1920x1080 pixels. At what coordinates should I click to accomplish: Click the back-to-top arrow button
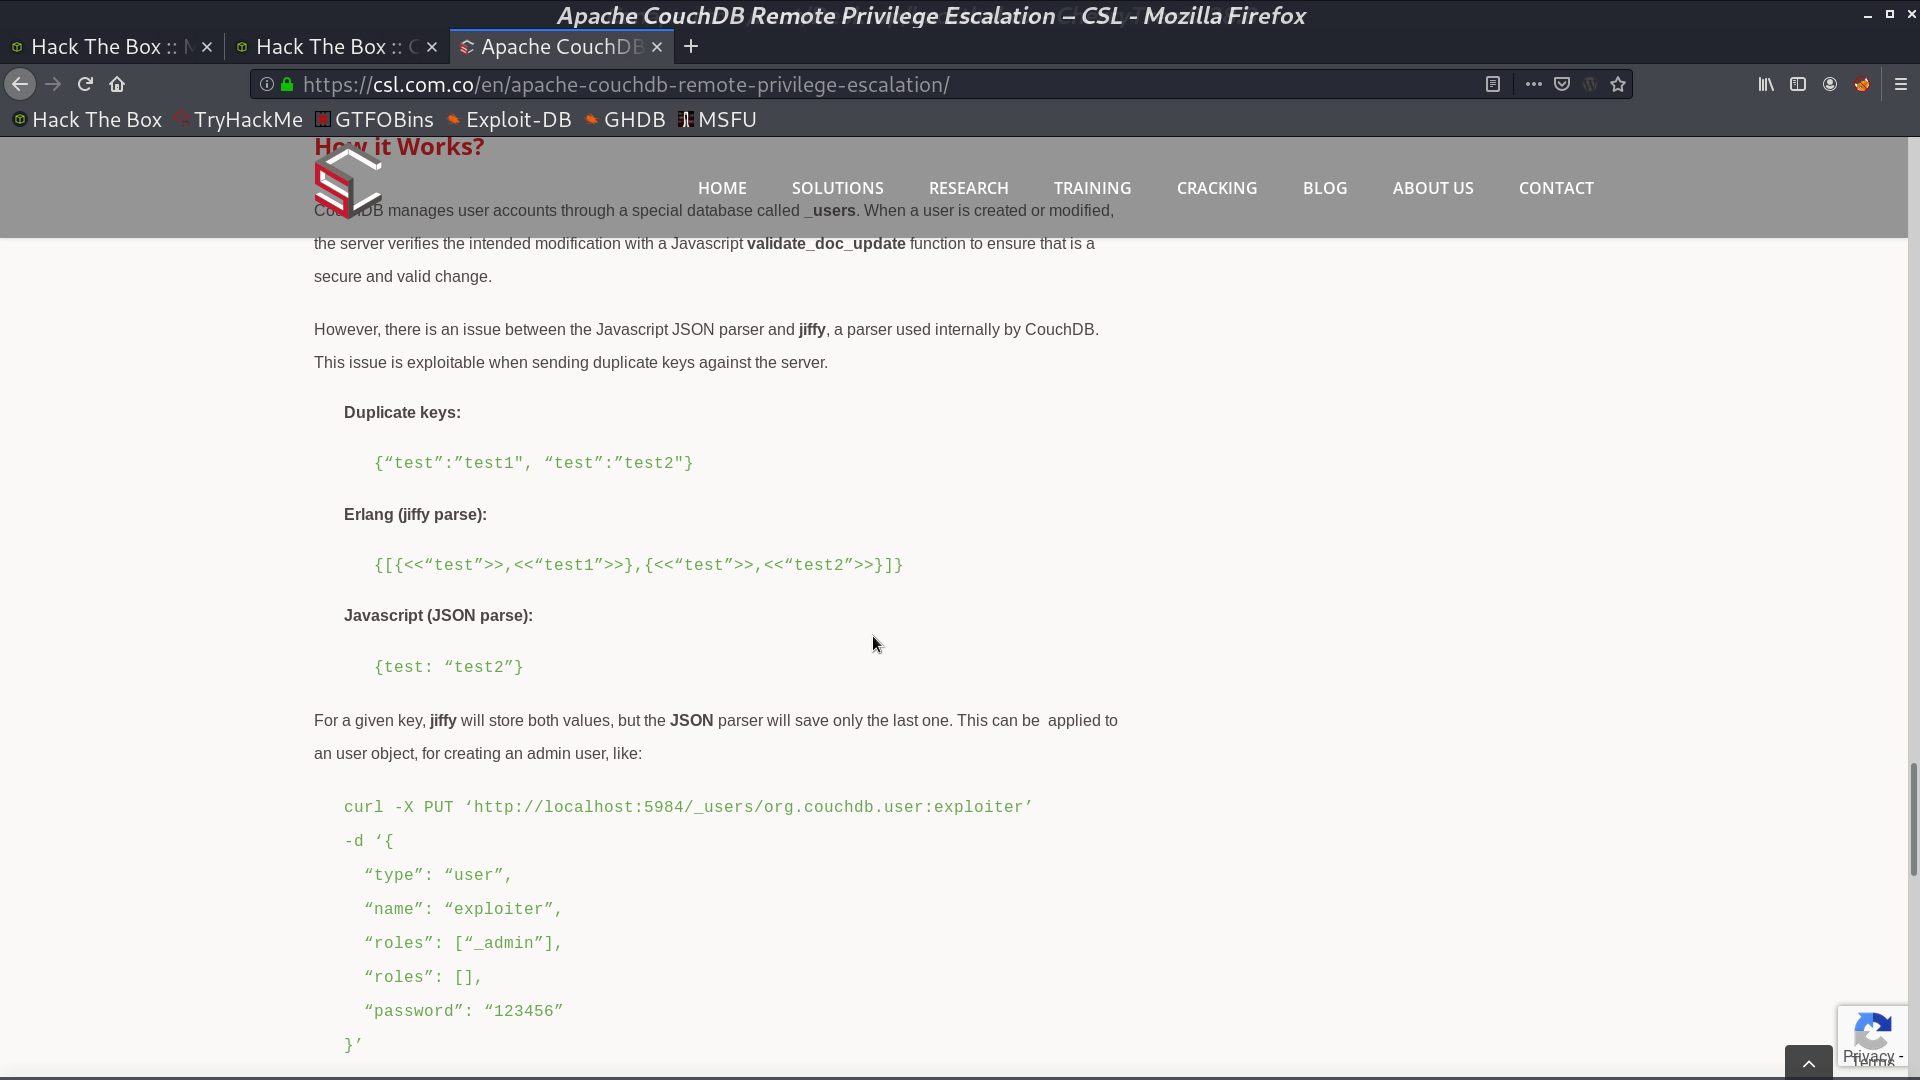[1809, 1063]
